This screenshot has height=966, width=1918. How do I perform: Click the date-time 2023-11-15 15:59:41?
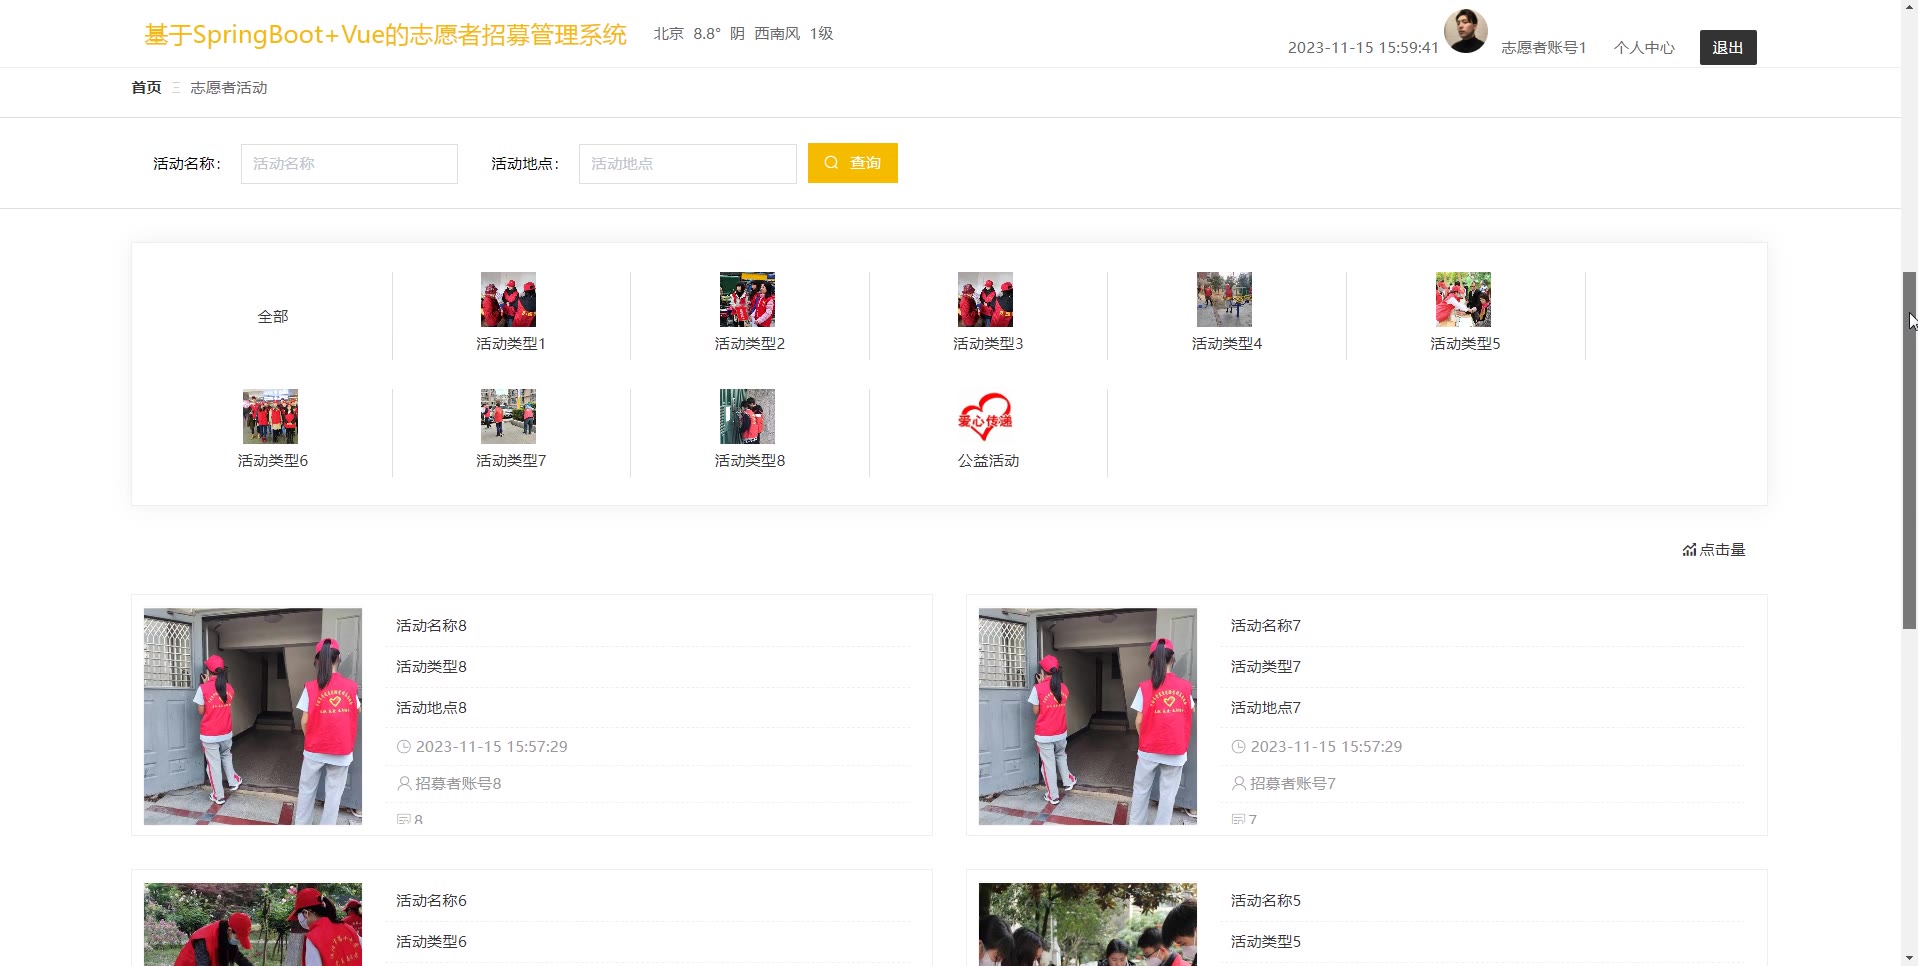click(1363, 48)
